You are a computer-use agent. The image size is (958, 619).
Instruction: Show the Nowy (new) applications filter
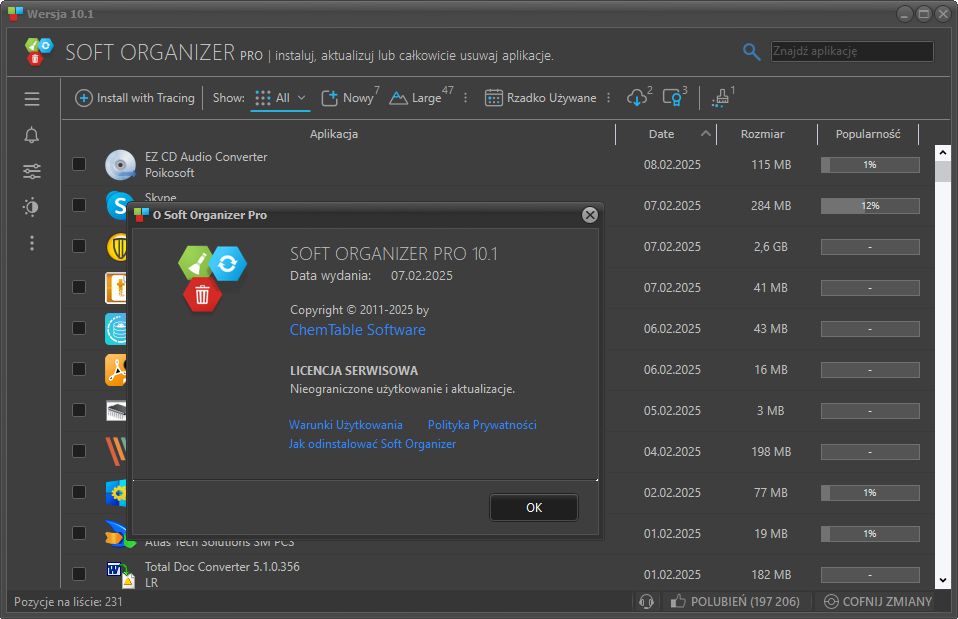(349, 98)
